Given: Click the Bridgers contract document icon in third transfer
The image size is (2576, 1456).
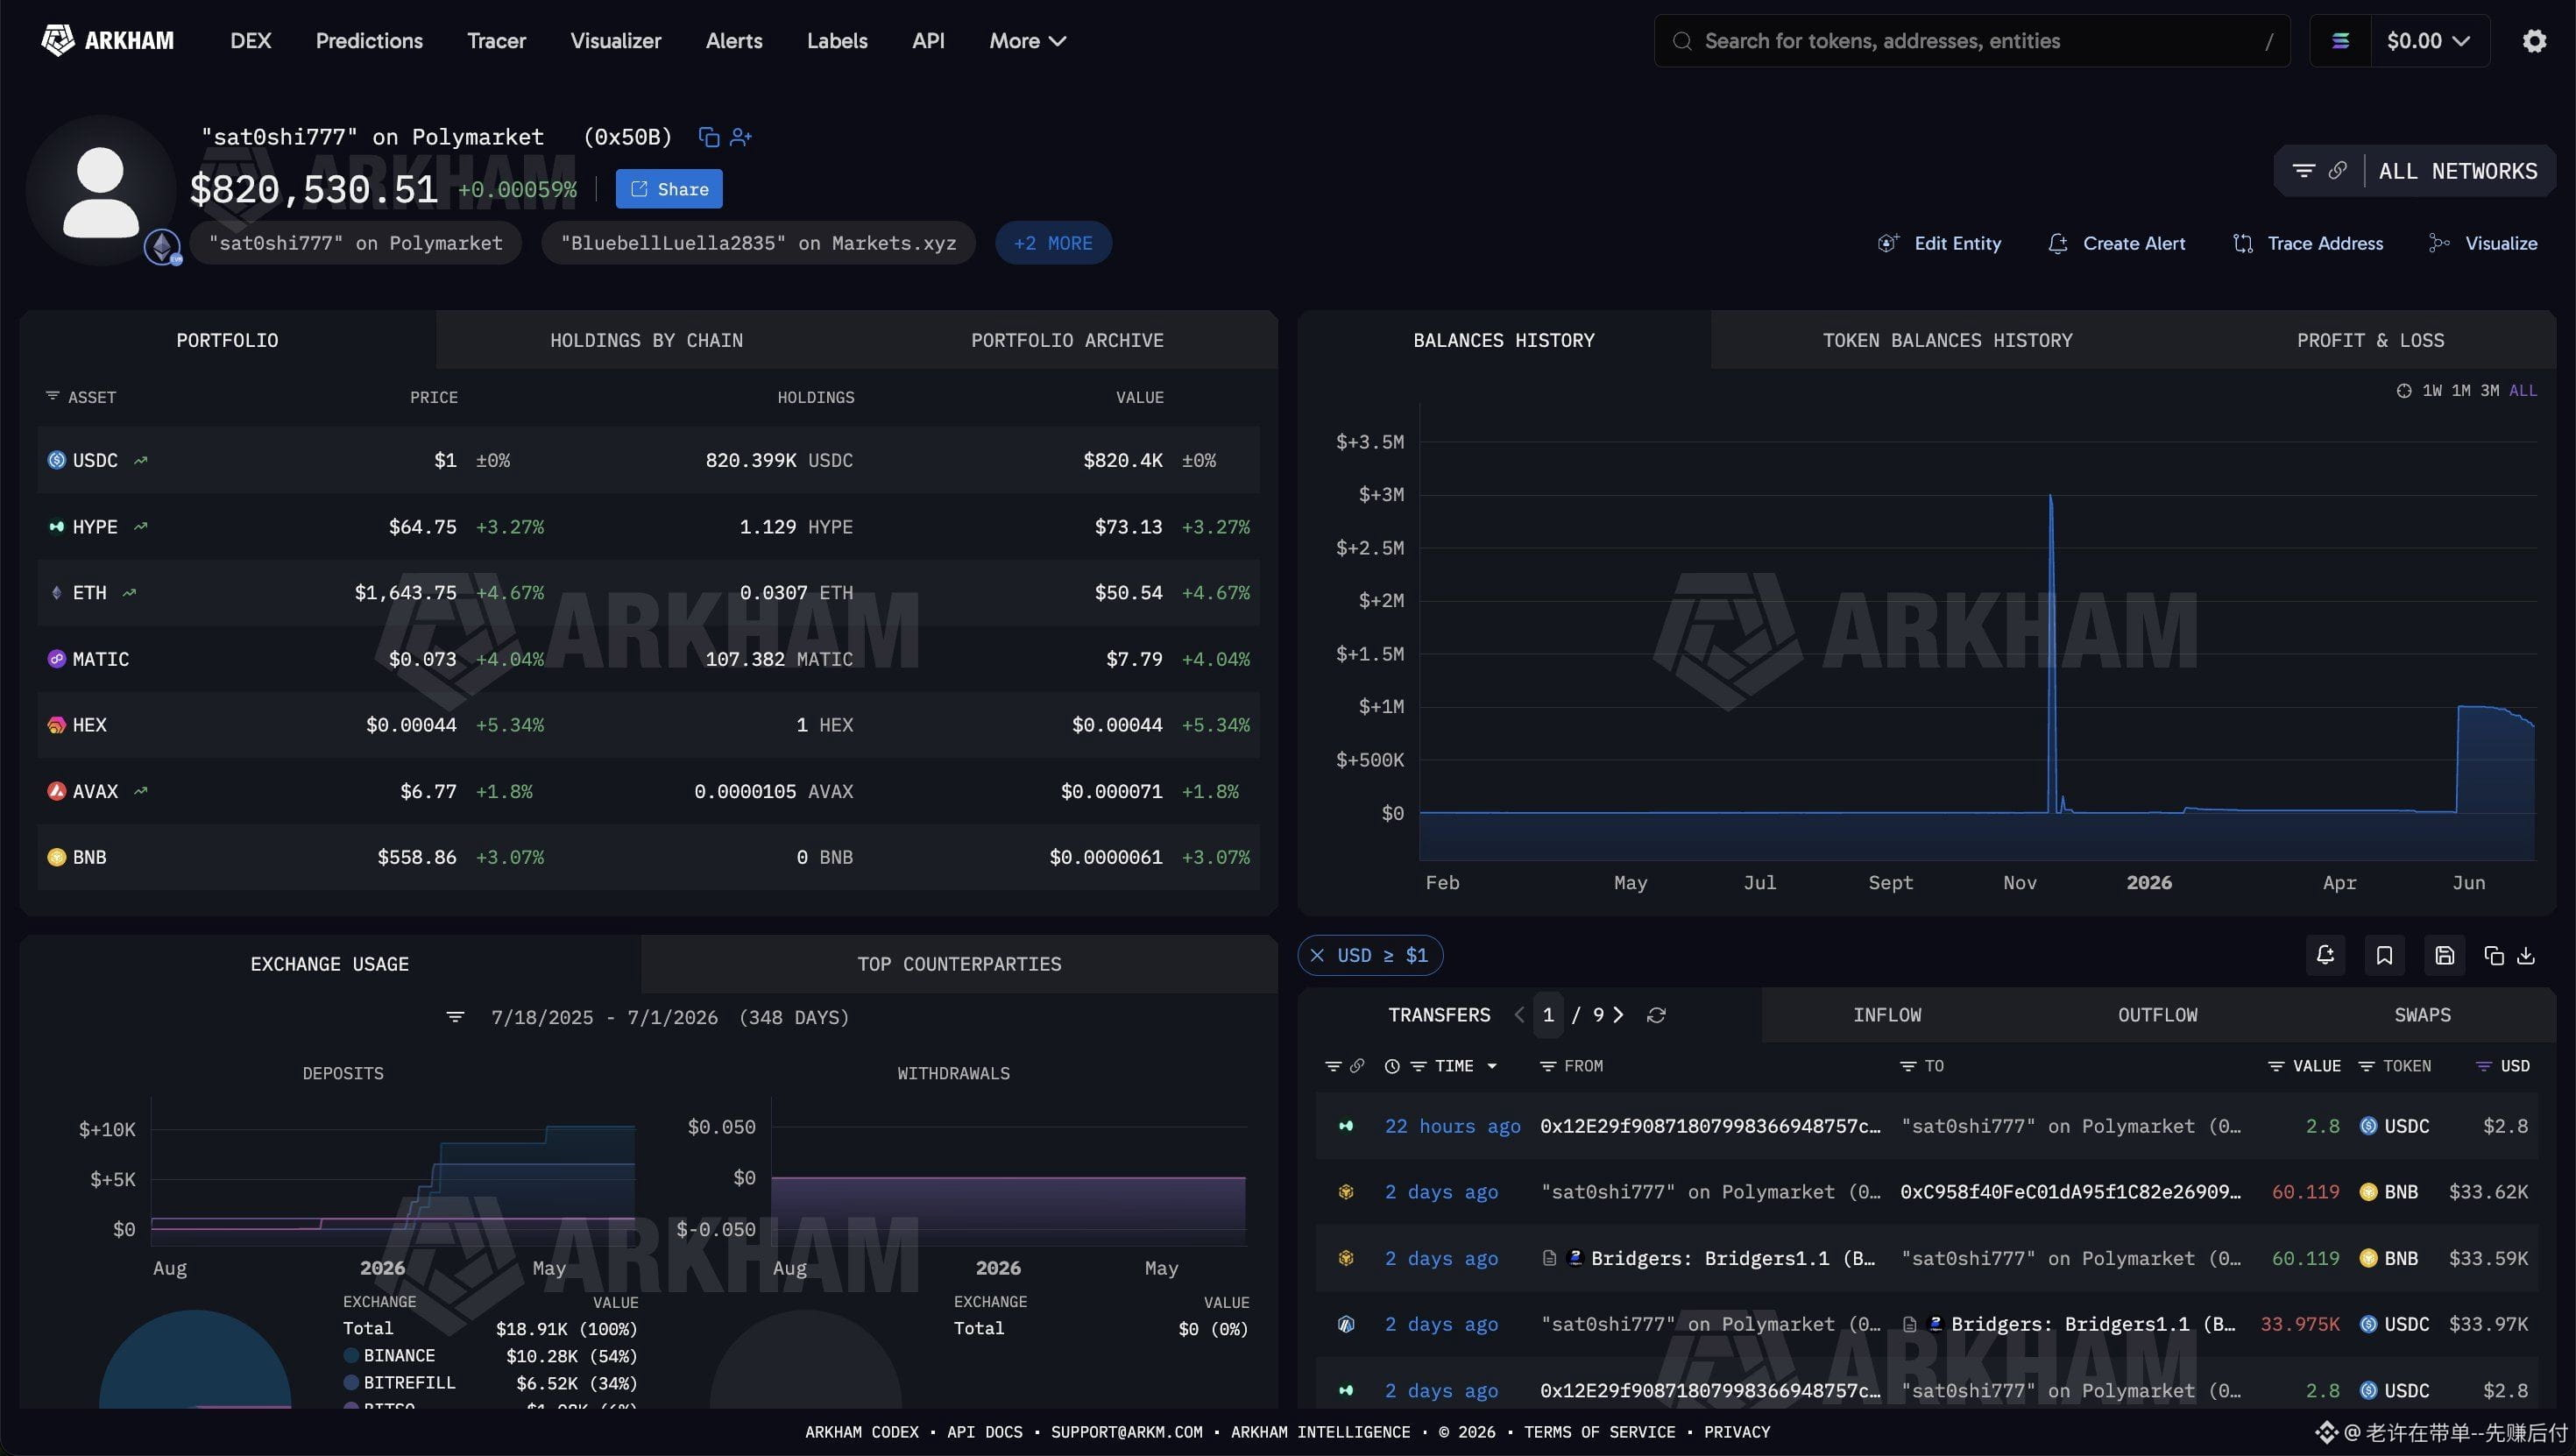Looking at the screenshot, I should click(x=1549, y=1258).
